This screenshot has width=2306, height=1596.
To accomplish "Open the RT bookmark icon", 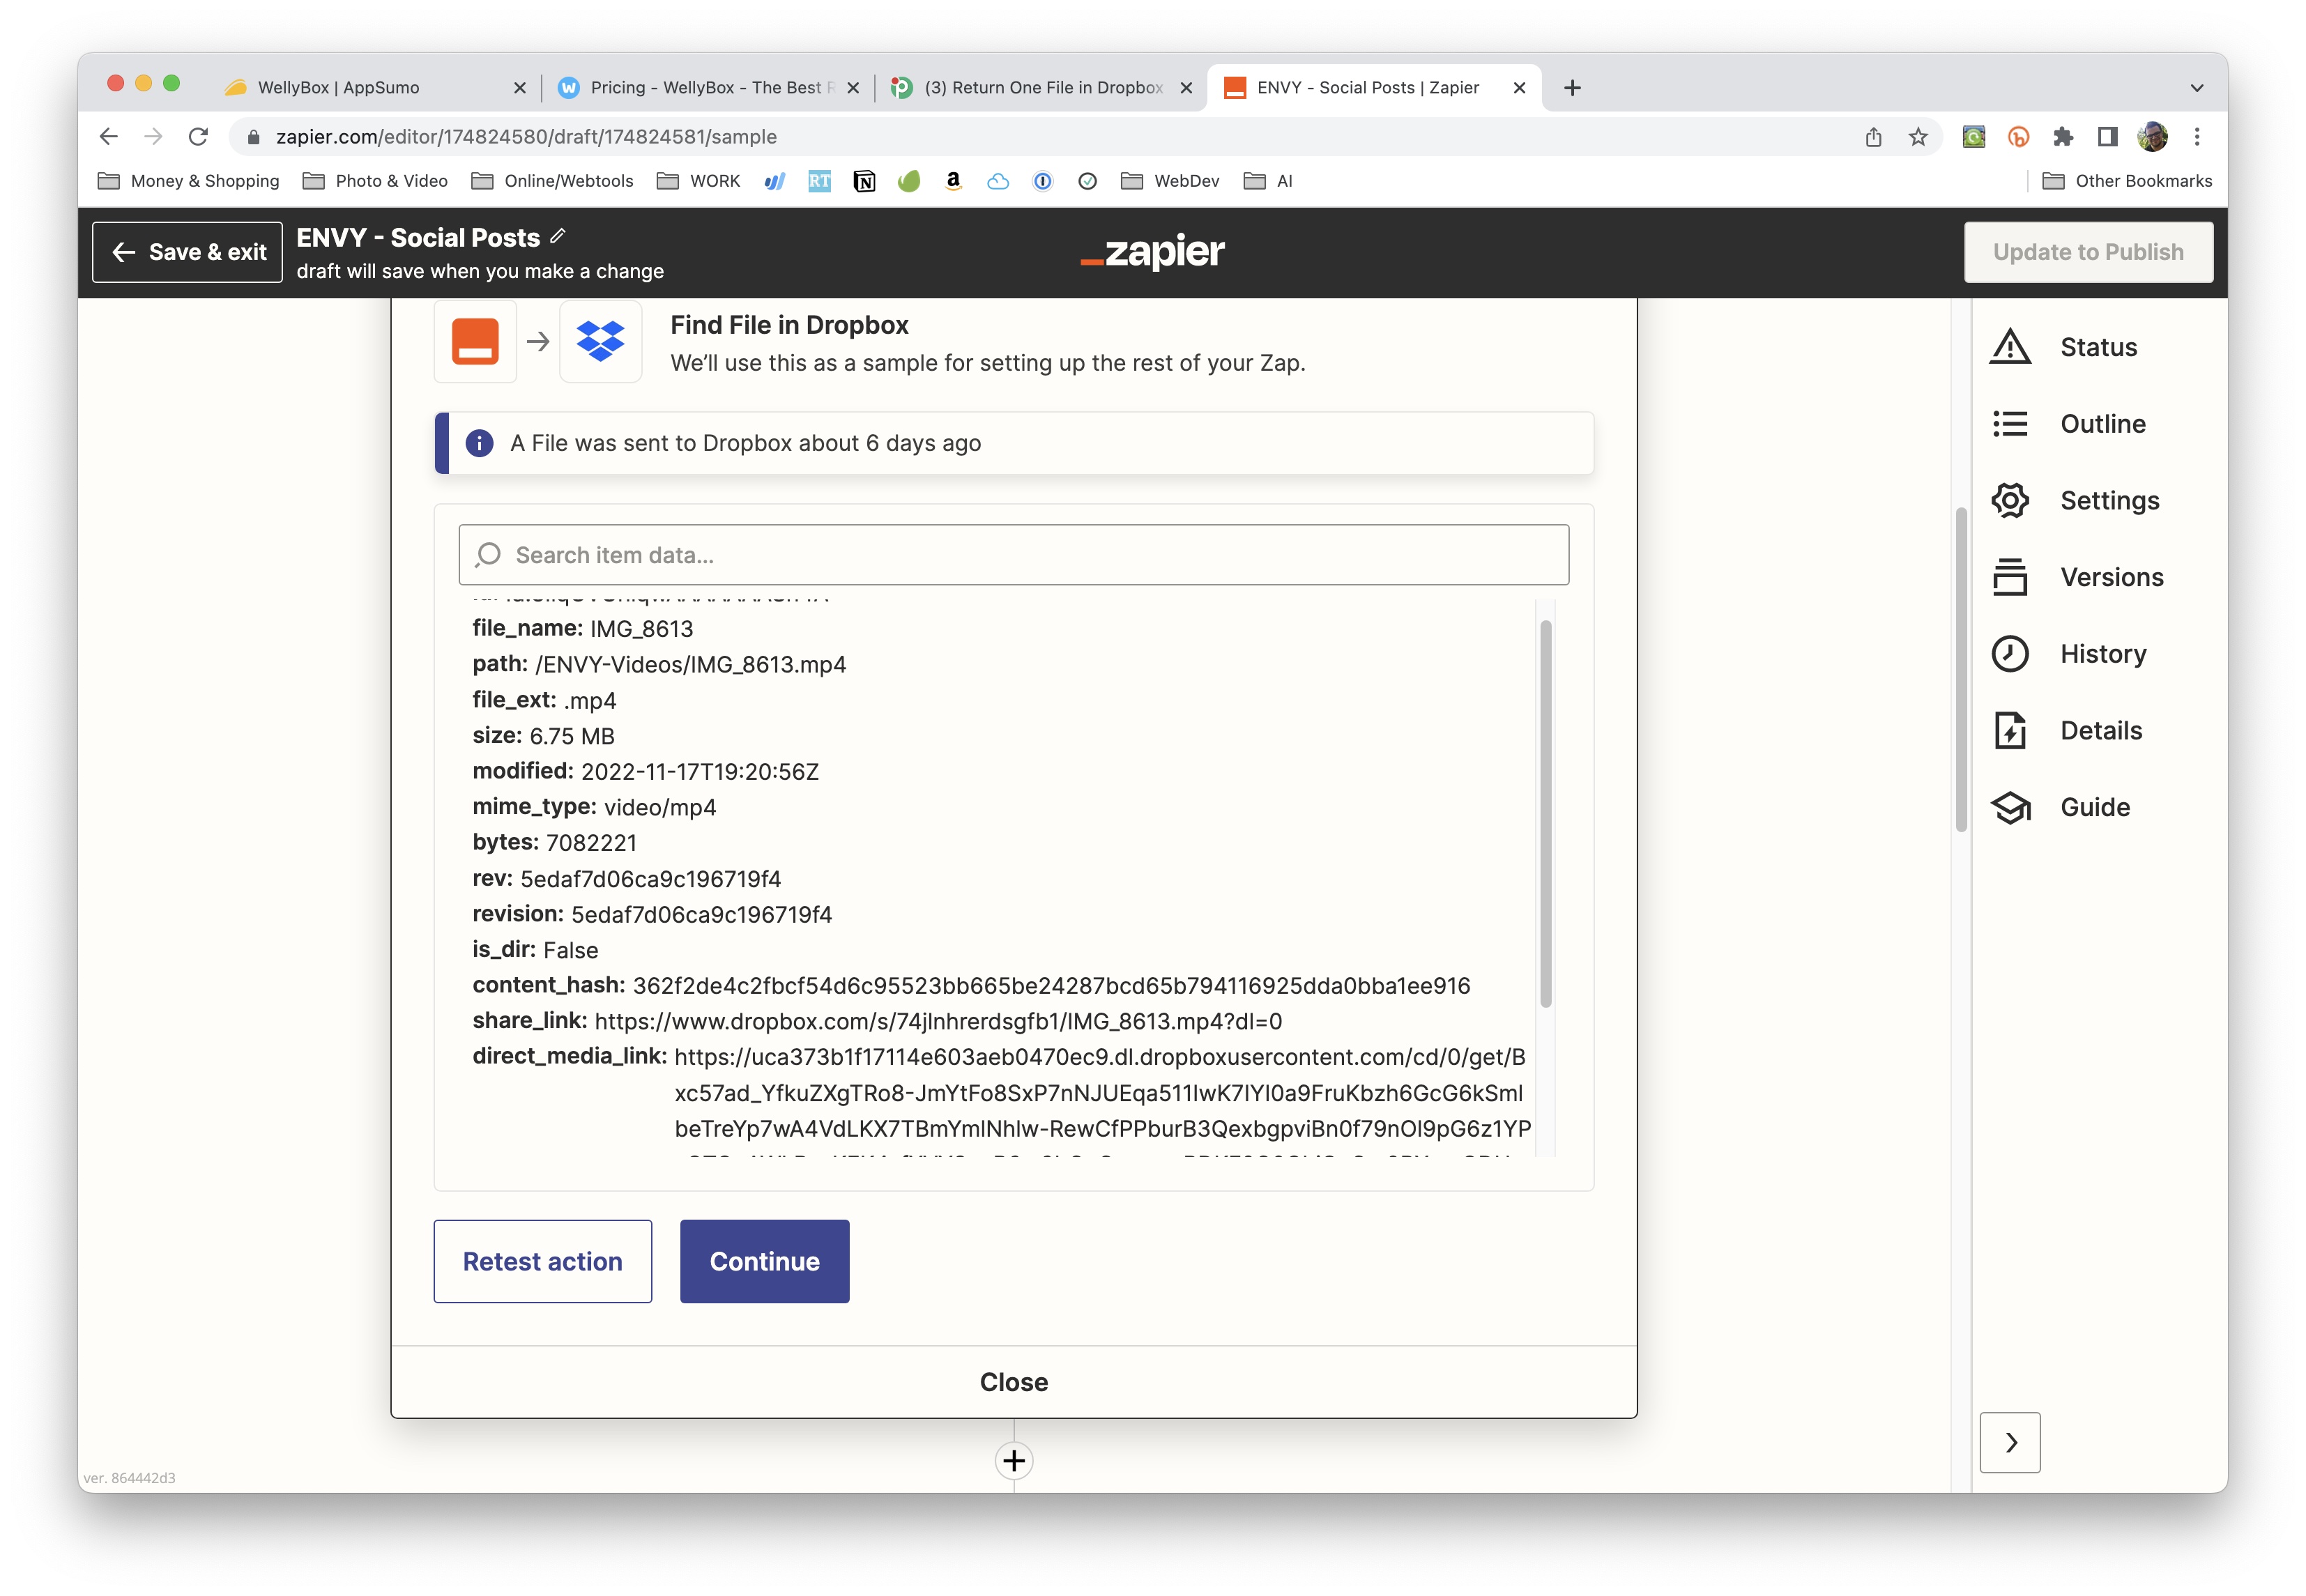I will [x=819, y=181].
